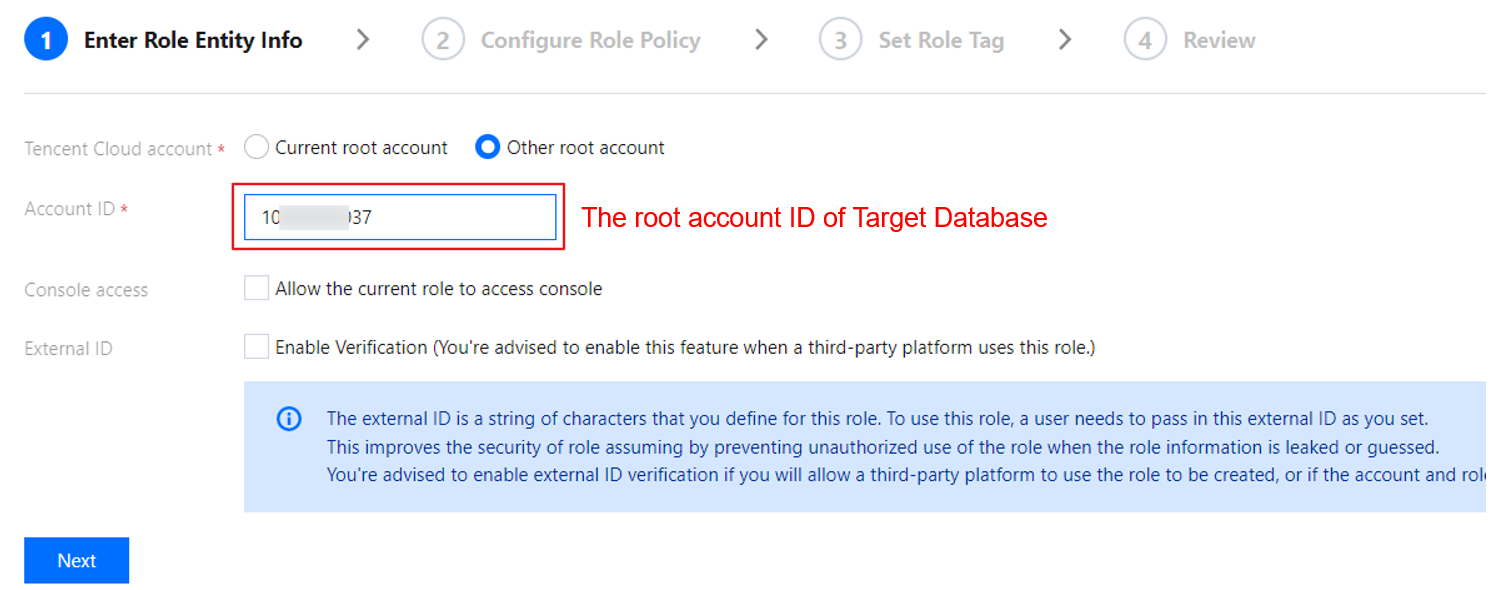
Task: Click the chevron after Configure Role Policy
Action: (762, 40)
